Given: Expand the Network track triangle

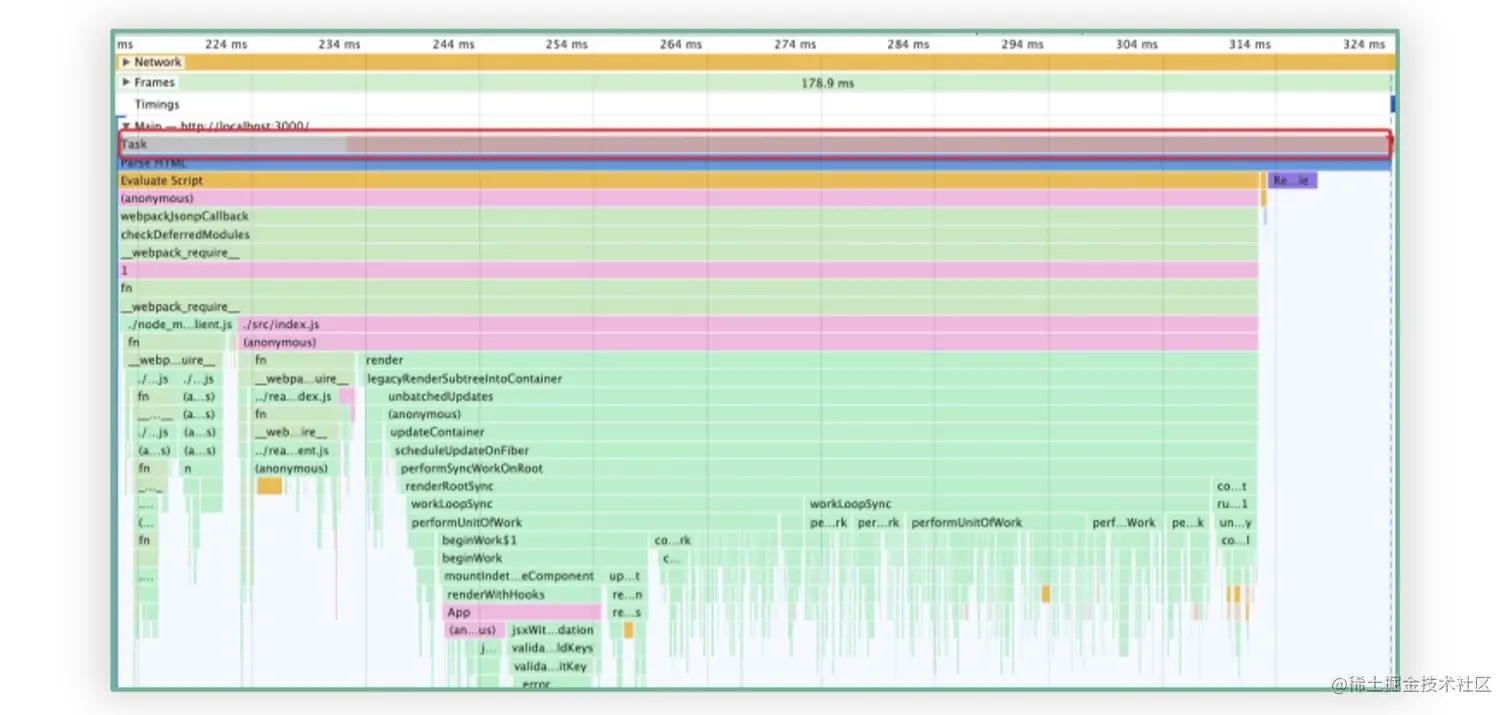Looking at the screenshot, I should point(126,62).
